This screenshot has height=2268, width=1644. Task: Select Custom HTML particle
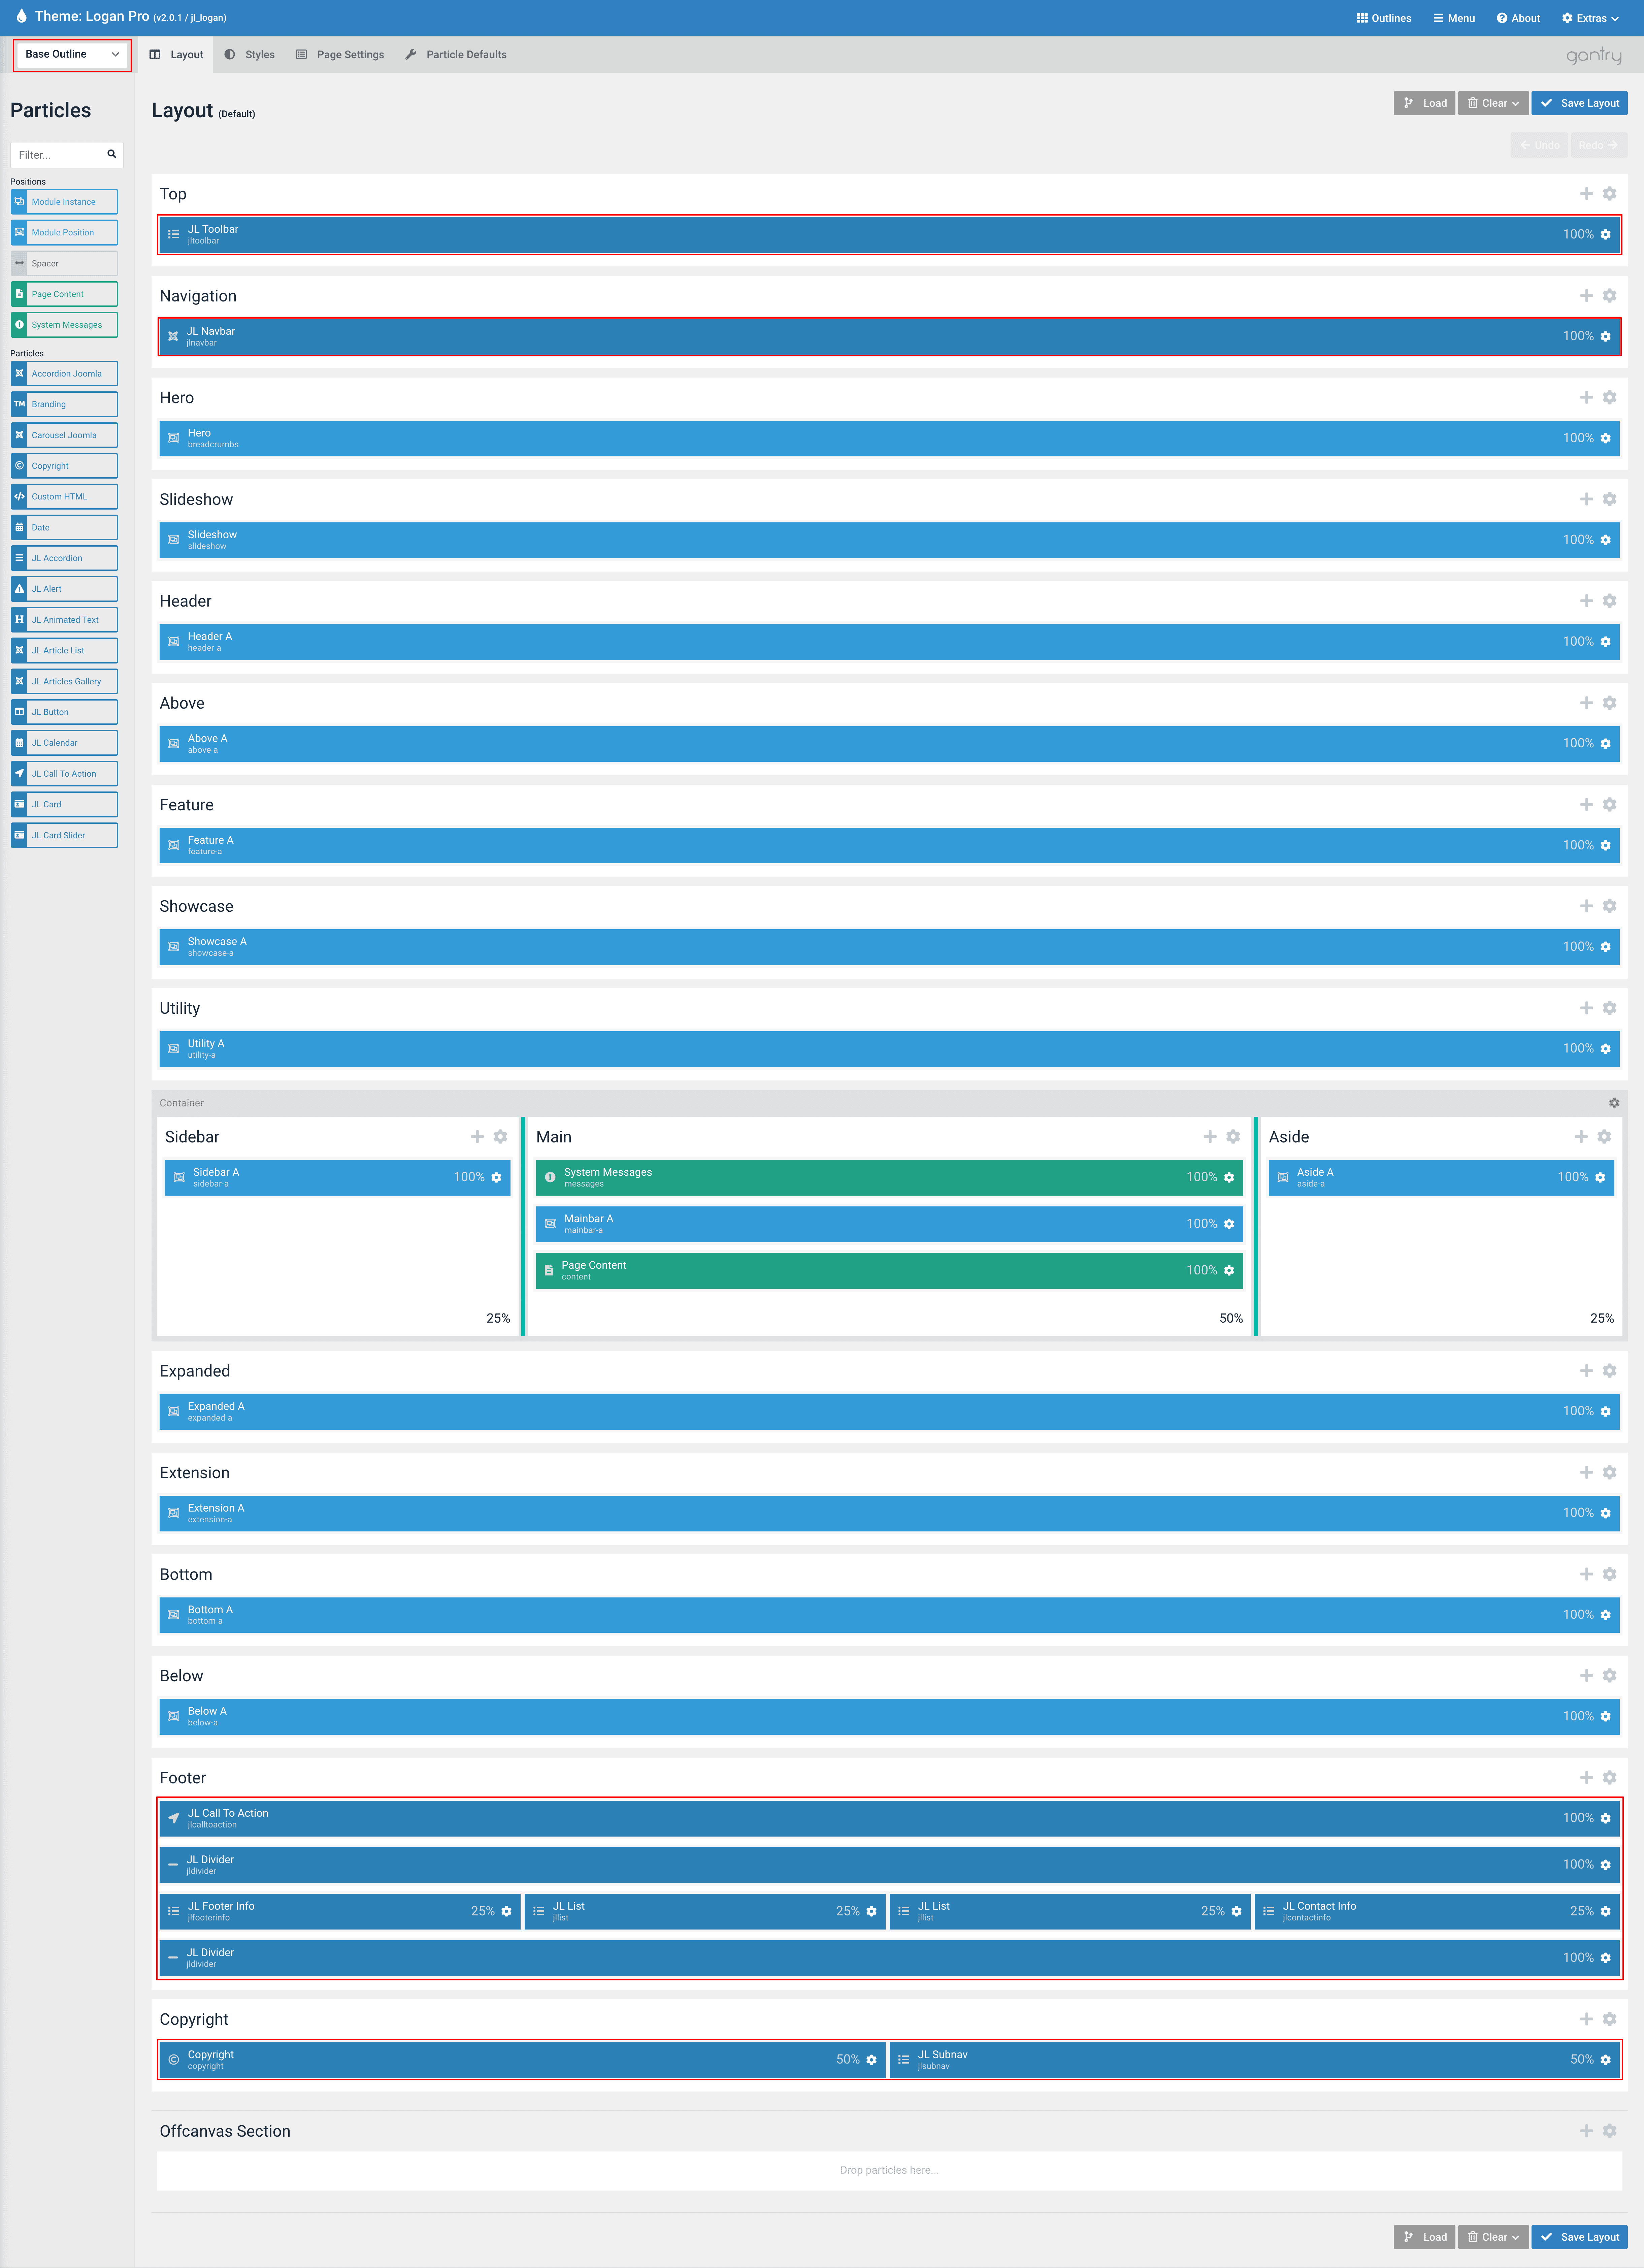click(x=64, y=497)
